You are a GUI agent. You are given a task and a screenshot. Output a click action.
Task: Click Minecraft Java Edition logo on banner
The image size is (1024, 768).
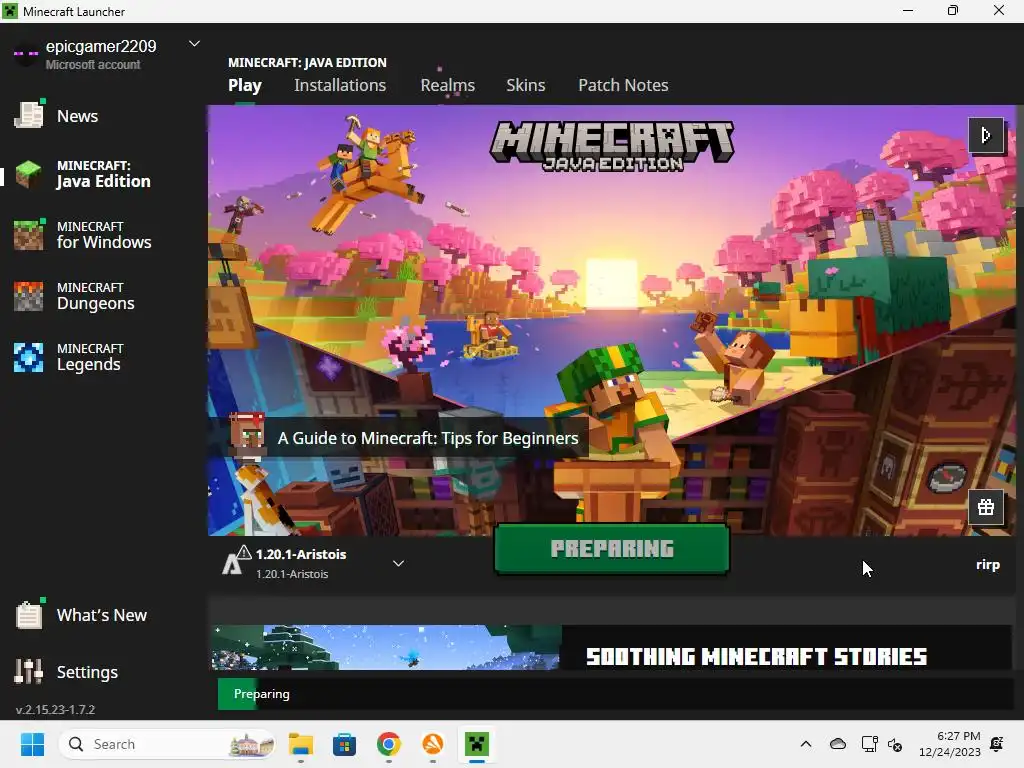click(x=612, y=146)
